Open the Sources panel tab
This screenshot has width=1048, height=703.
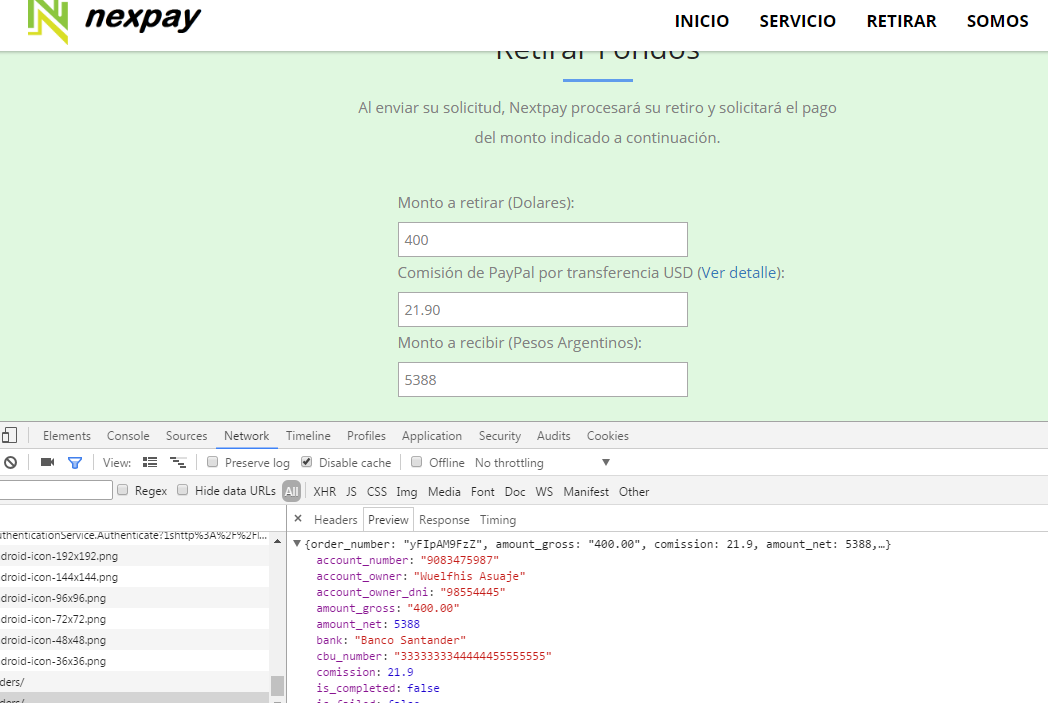coord(186,436)
